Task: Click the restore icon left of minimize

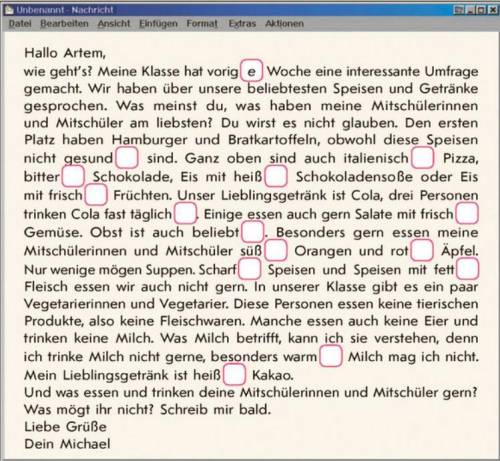Action: 459,10
